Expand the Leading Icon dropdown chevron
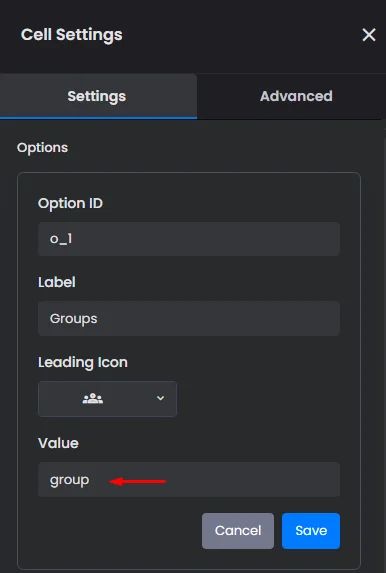386x573 pixels. pos(160,398)
